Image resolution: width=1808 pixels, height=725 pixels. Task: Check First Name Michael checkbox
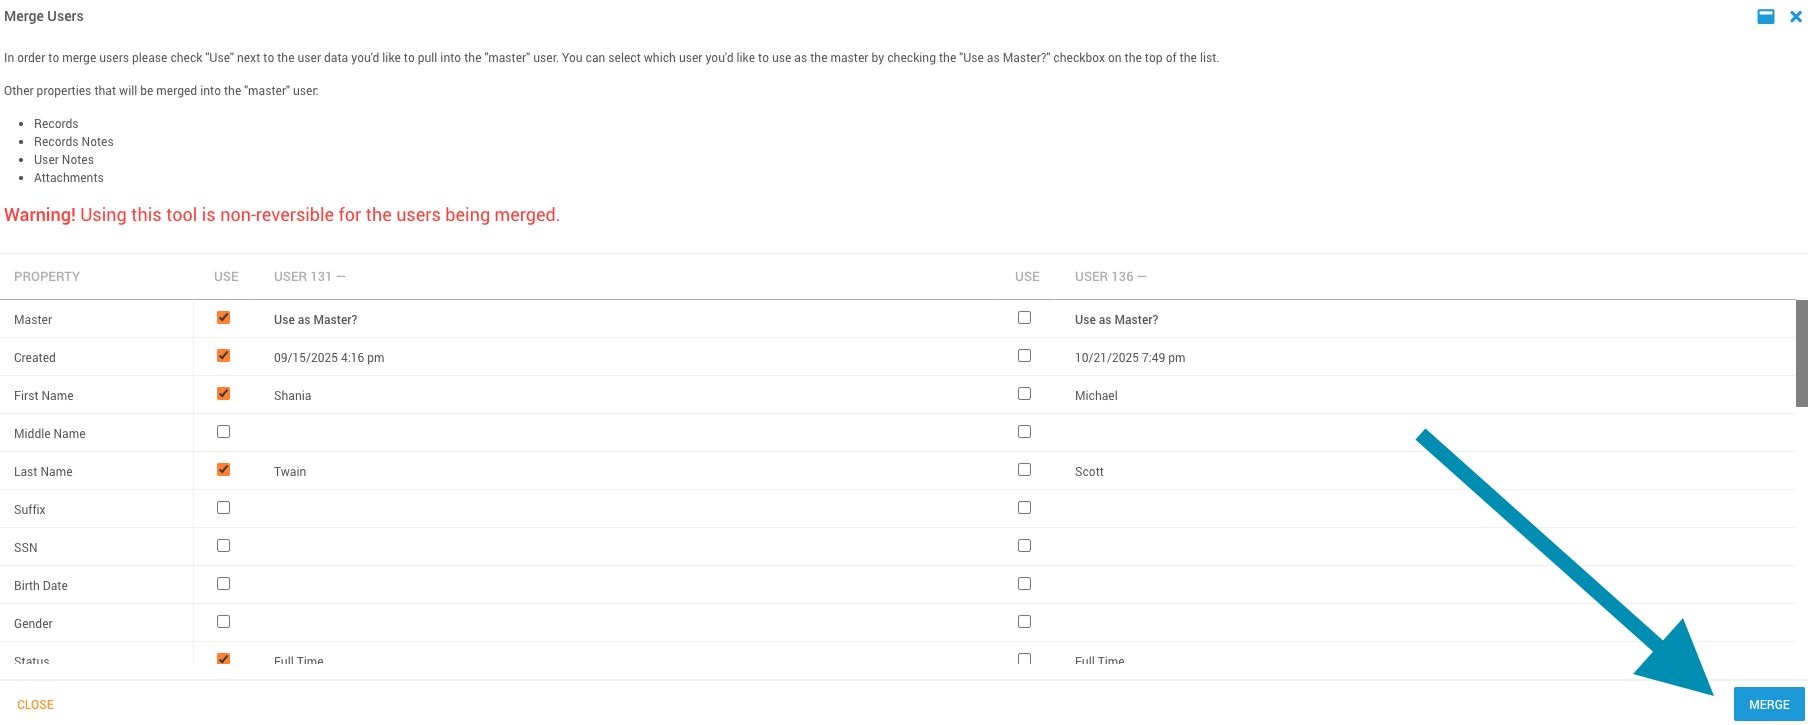pos(1024,394)
